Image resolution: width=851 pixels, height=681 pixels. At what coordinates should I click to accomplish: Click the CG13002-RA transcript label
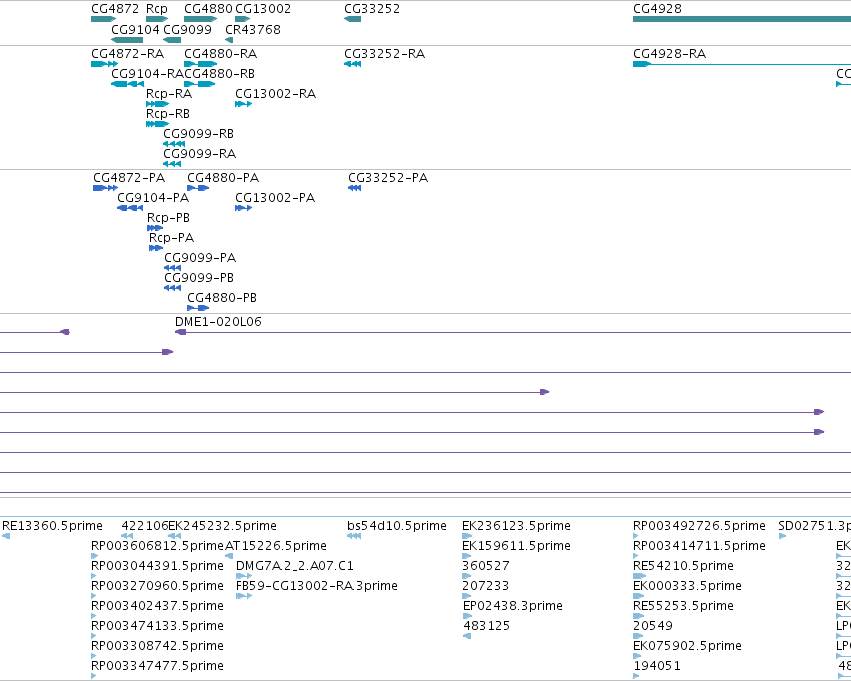pos(275,94)
